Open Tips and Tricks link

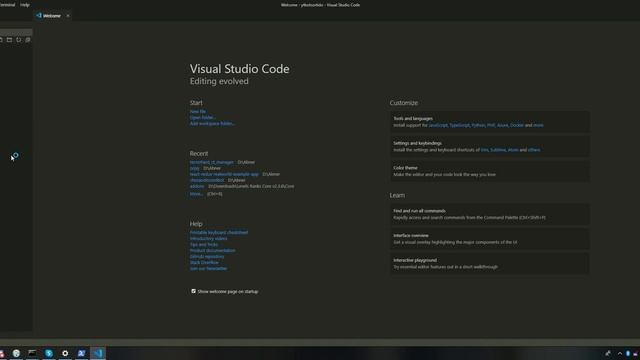pos(204,244)
